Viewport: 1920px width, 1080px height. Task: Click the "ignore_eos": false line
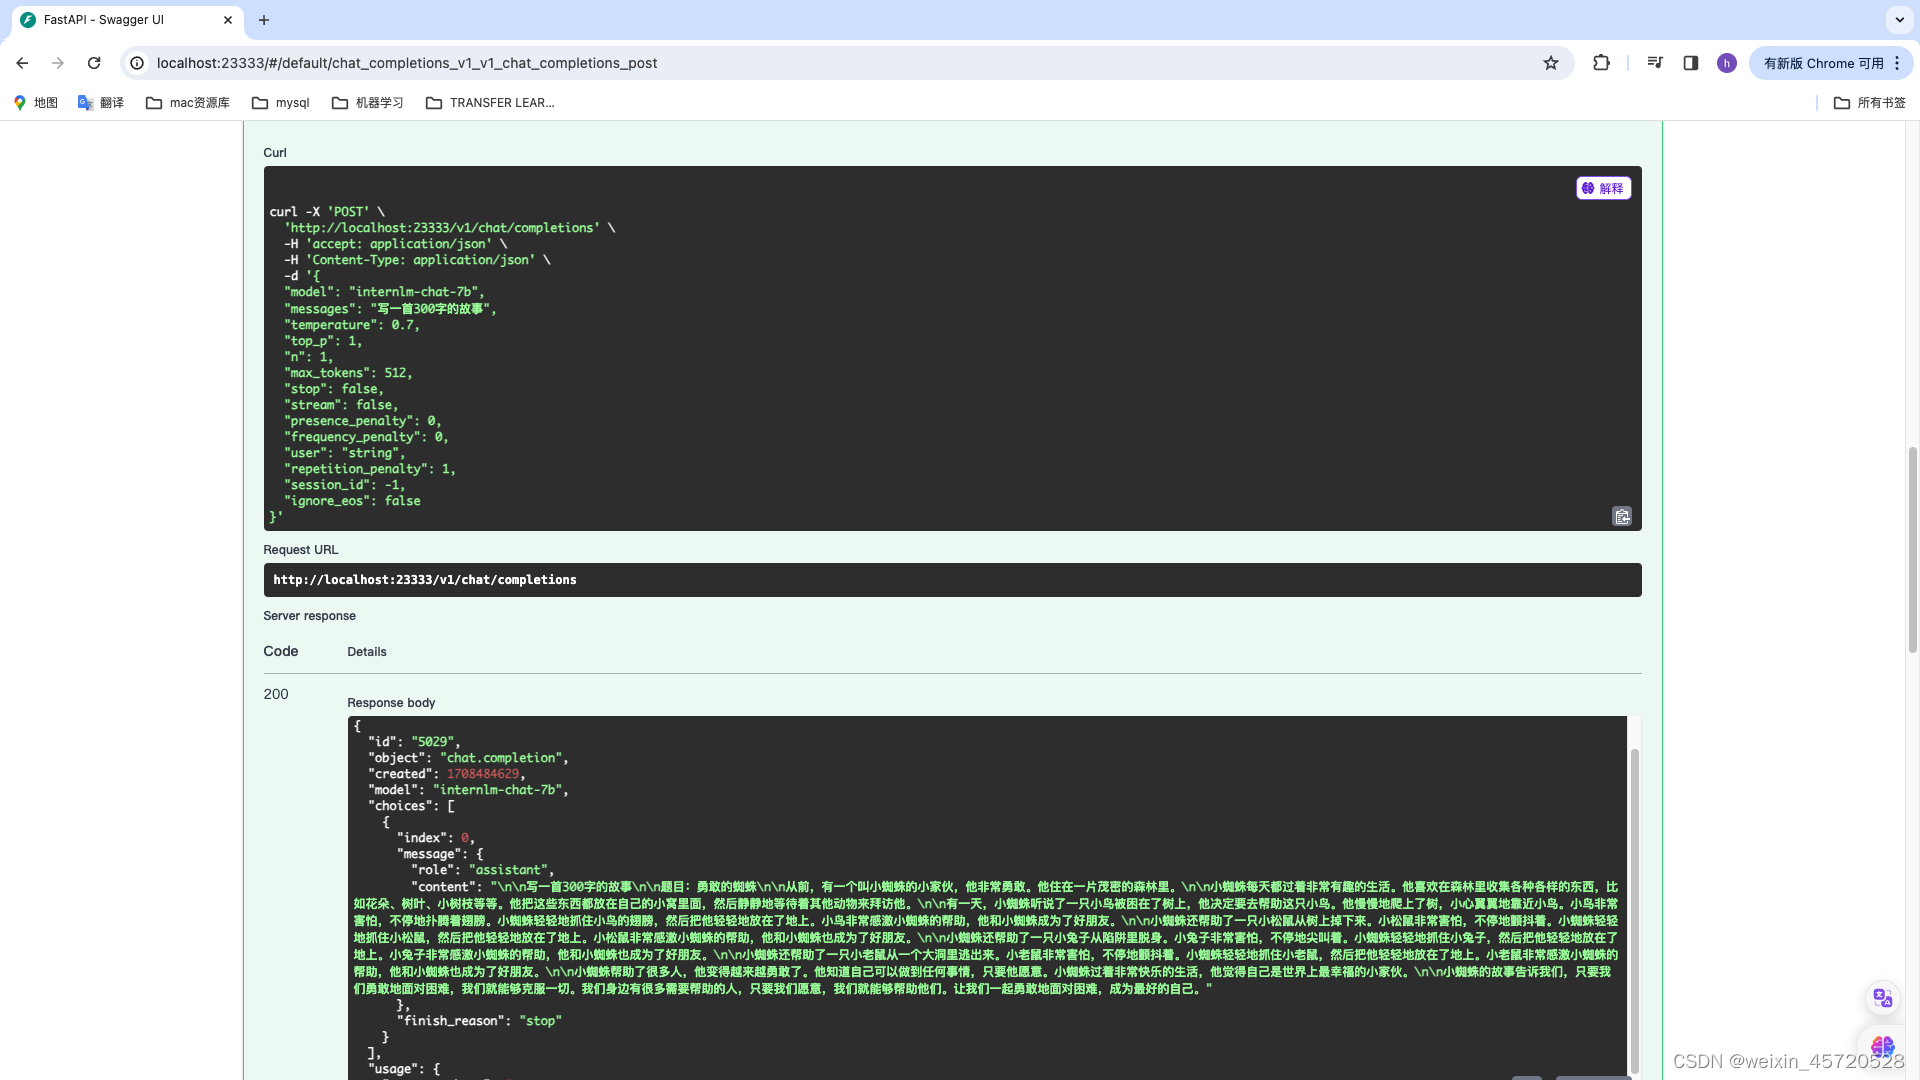point(352,501)
